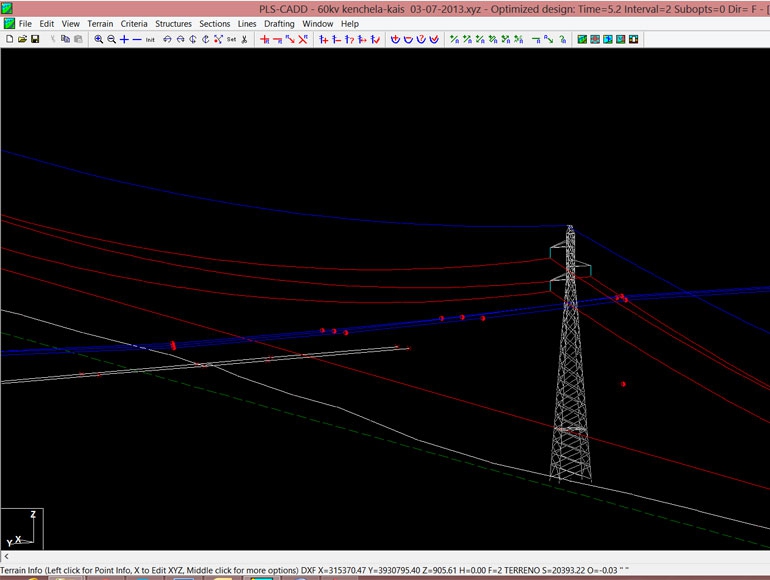Open the File menu
Image resolution: width=770 pixels, height=580 pixels.
pyautogui.click(x=25, y=24)
